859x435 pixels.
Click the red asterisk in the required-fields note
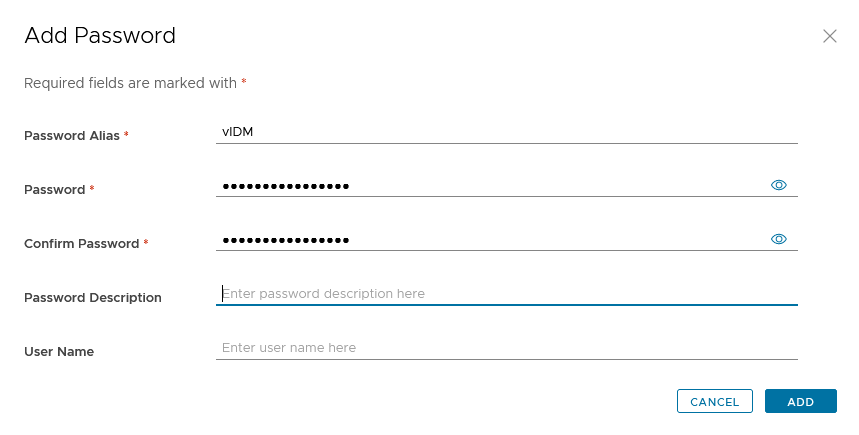point(244,82)
